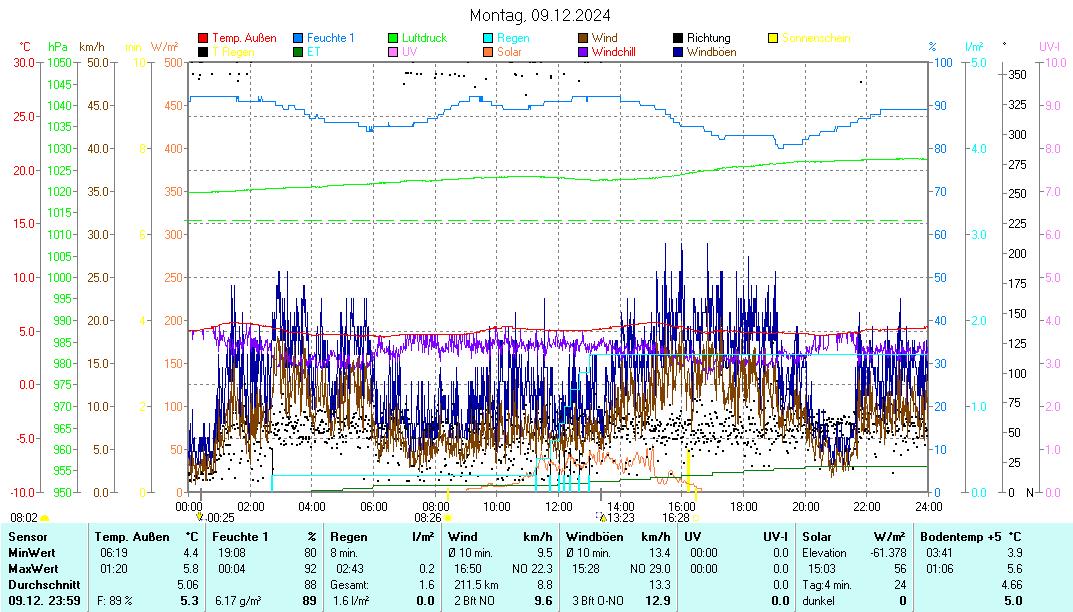Viewport: 1073px width, 612px height.
Task: Click the dark blue Windböen legend square
Action: pyautogui.click(x=678, y=51)
